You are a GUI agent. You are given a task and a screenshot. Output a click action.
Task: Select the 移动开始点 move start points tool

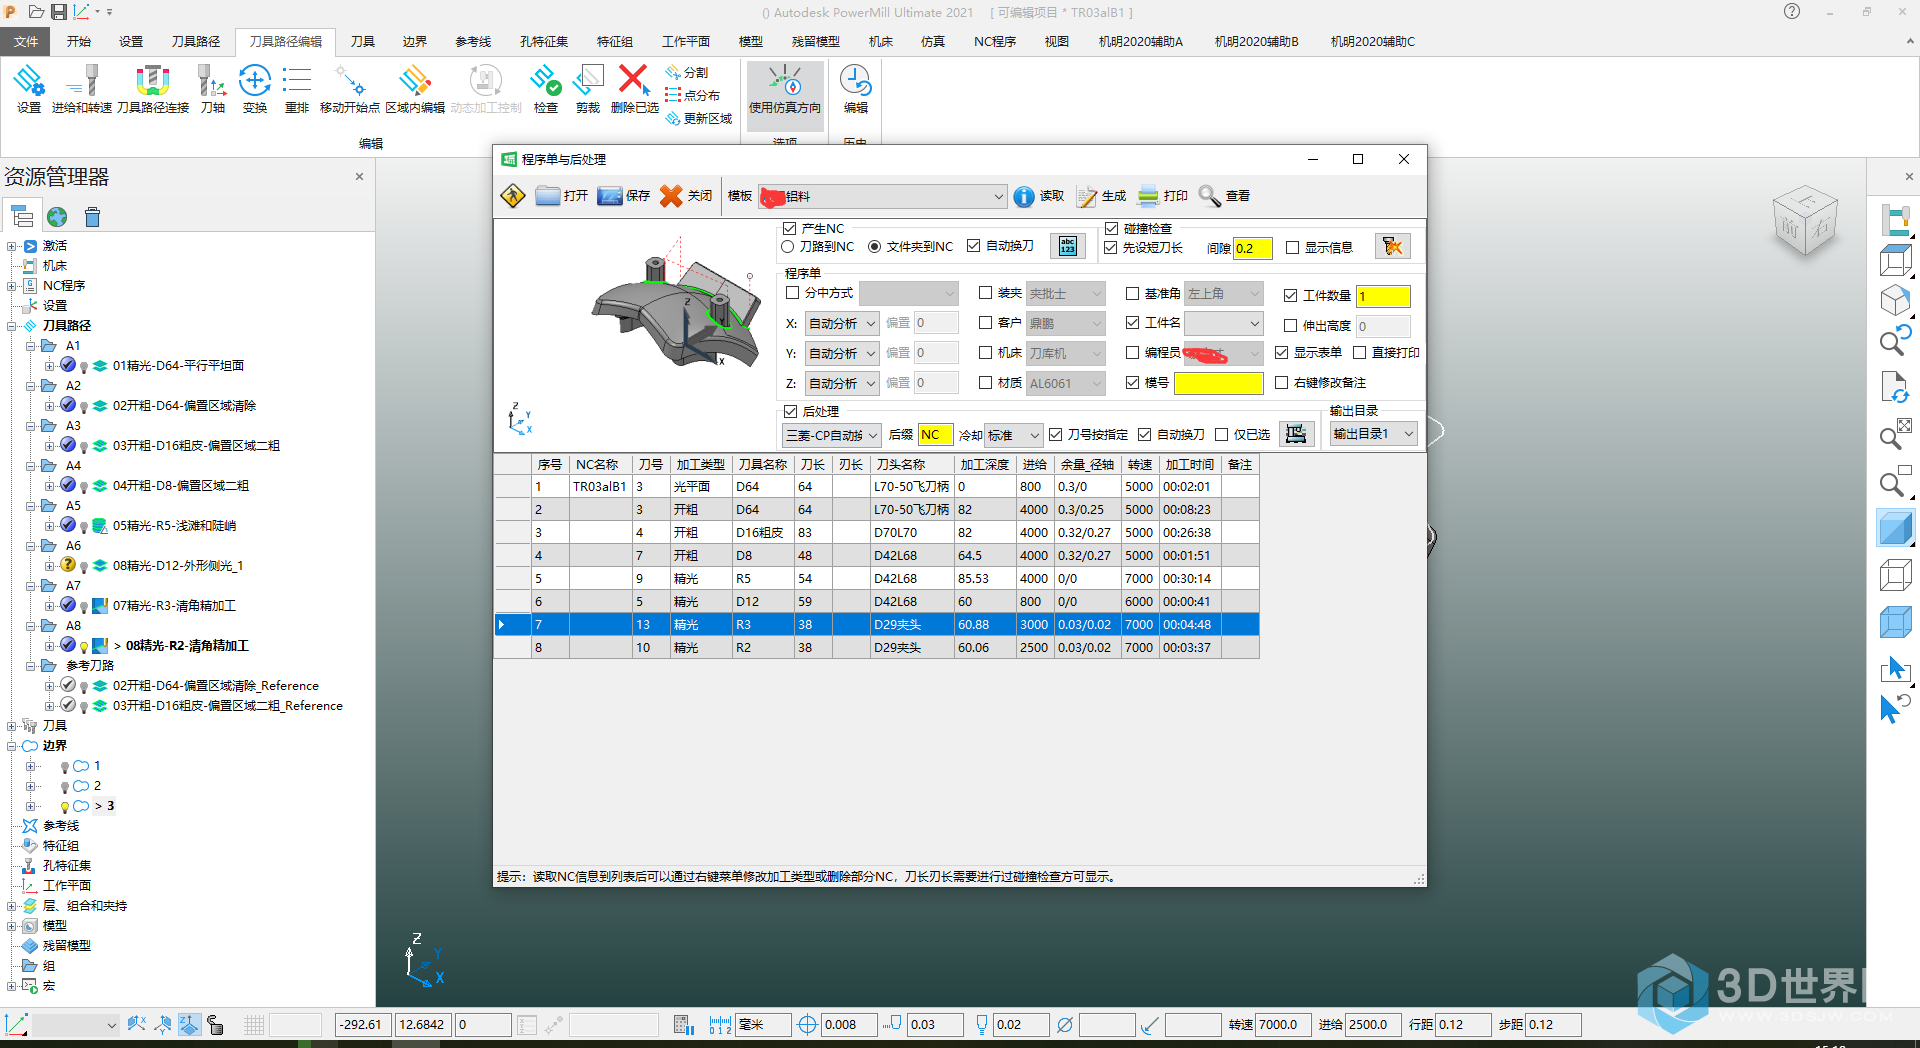350,89
